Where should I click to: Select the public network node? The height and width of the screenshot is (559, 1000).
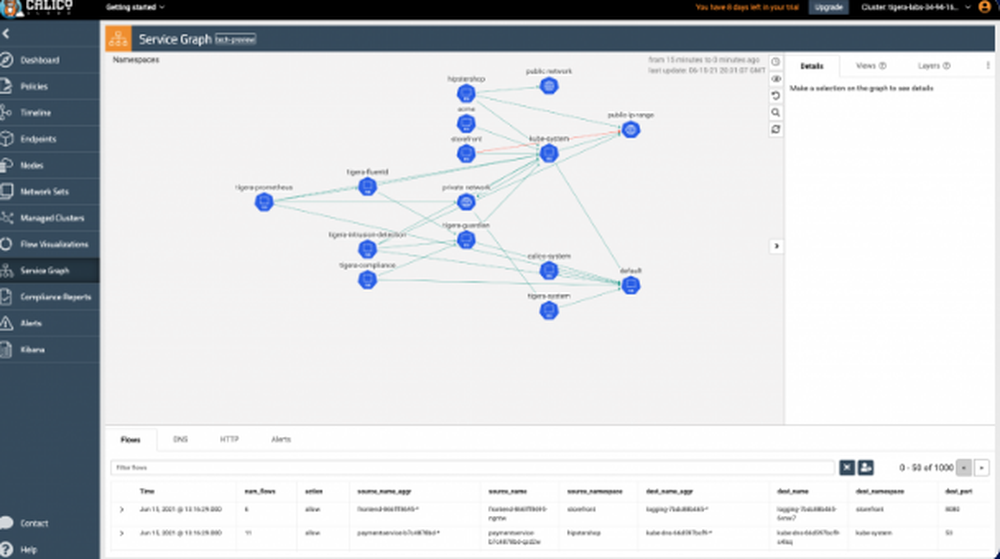point(549,85)
